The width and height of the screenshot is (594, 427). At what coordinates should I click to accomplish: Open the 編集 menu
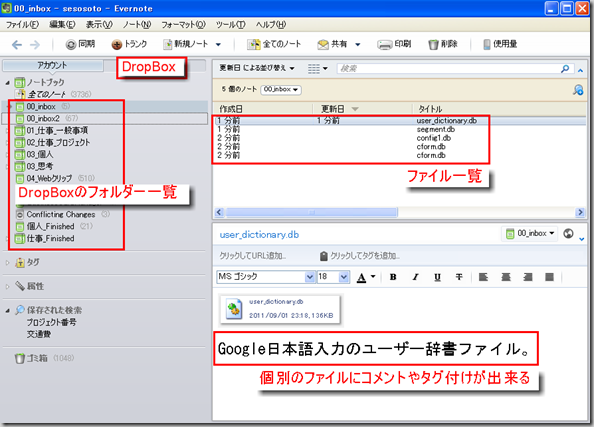pos(62,25)
